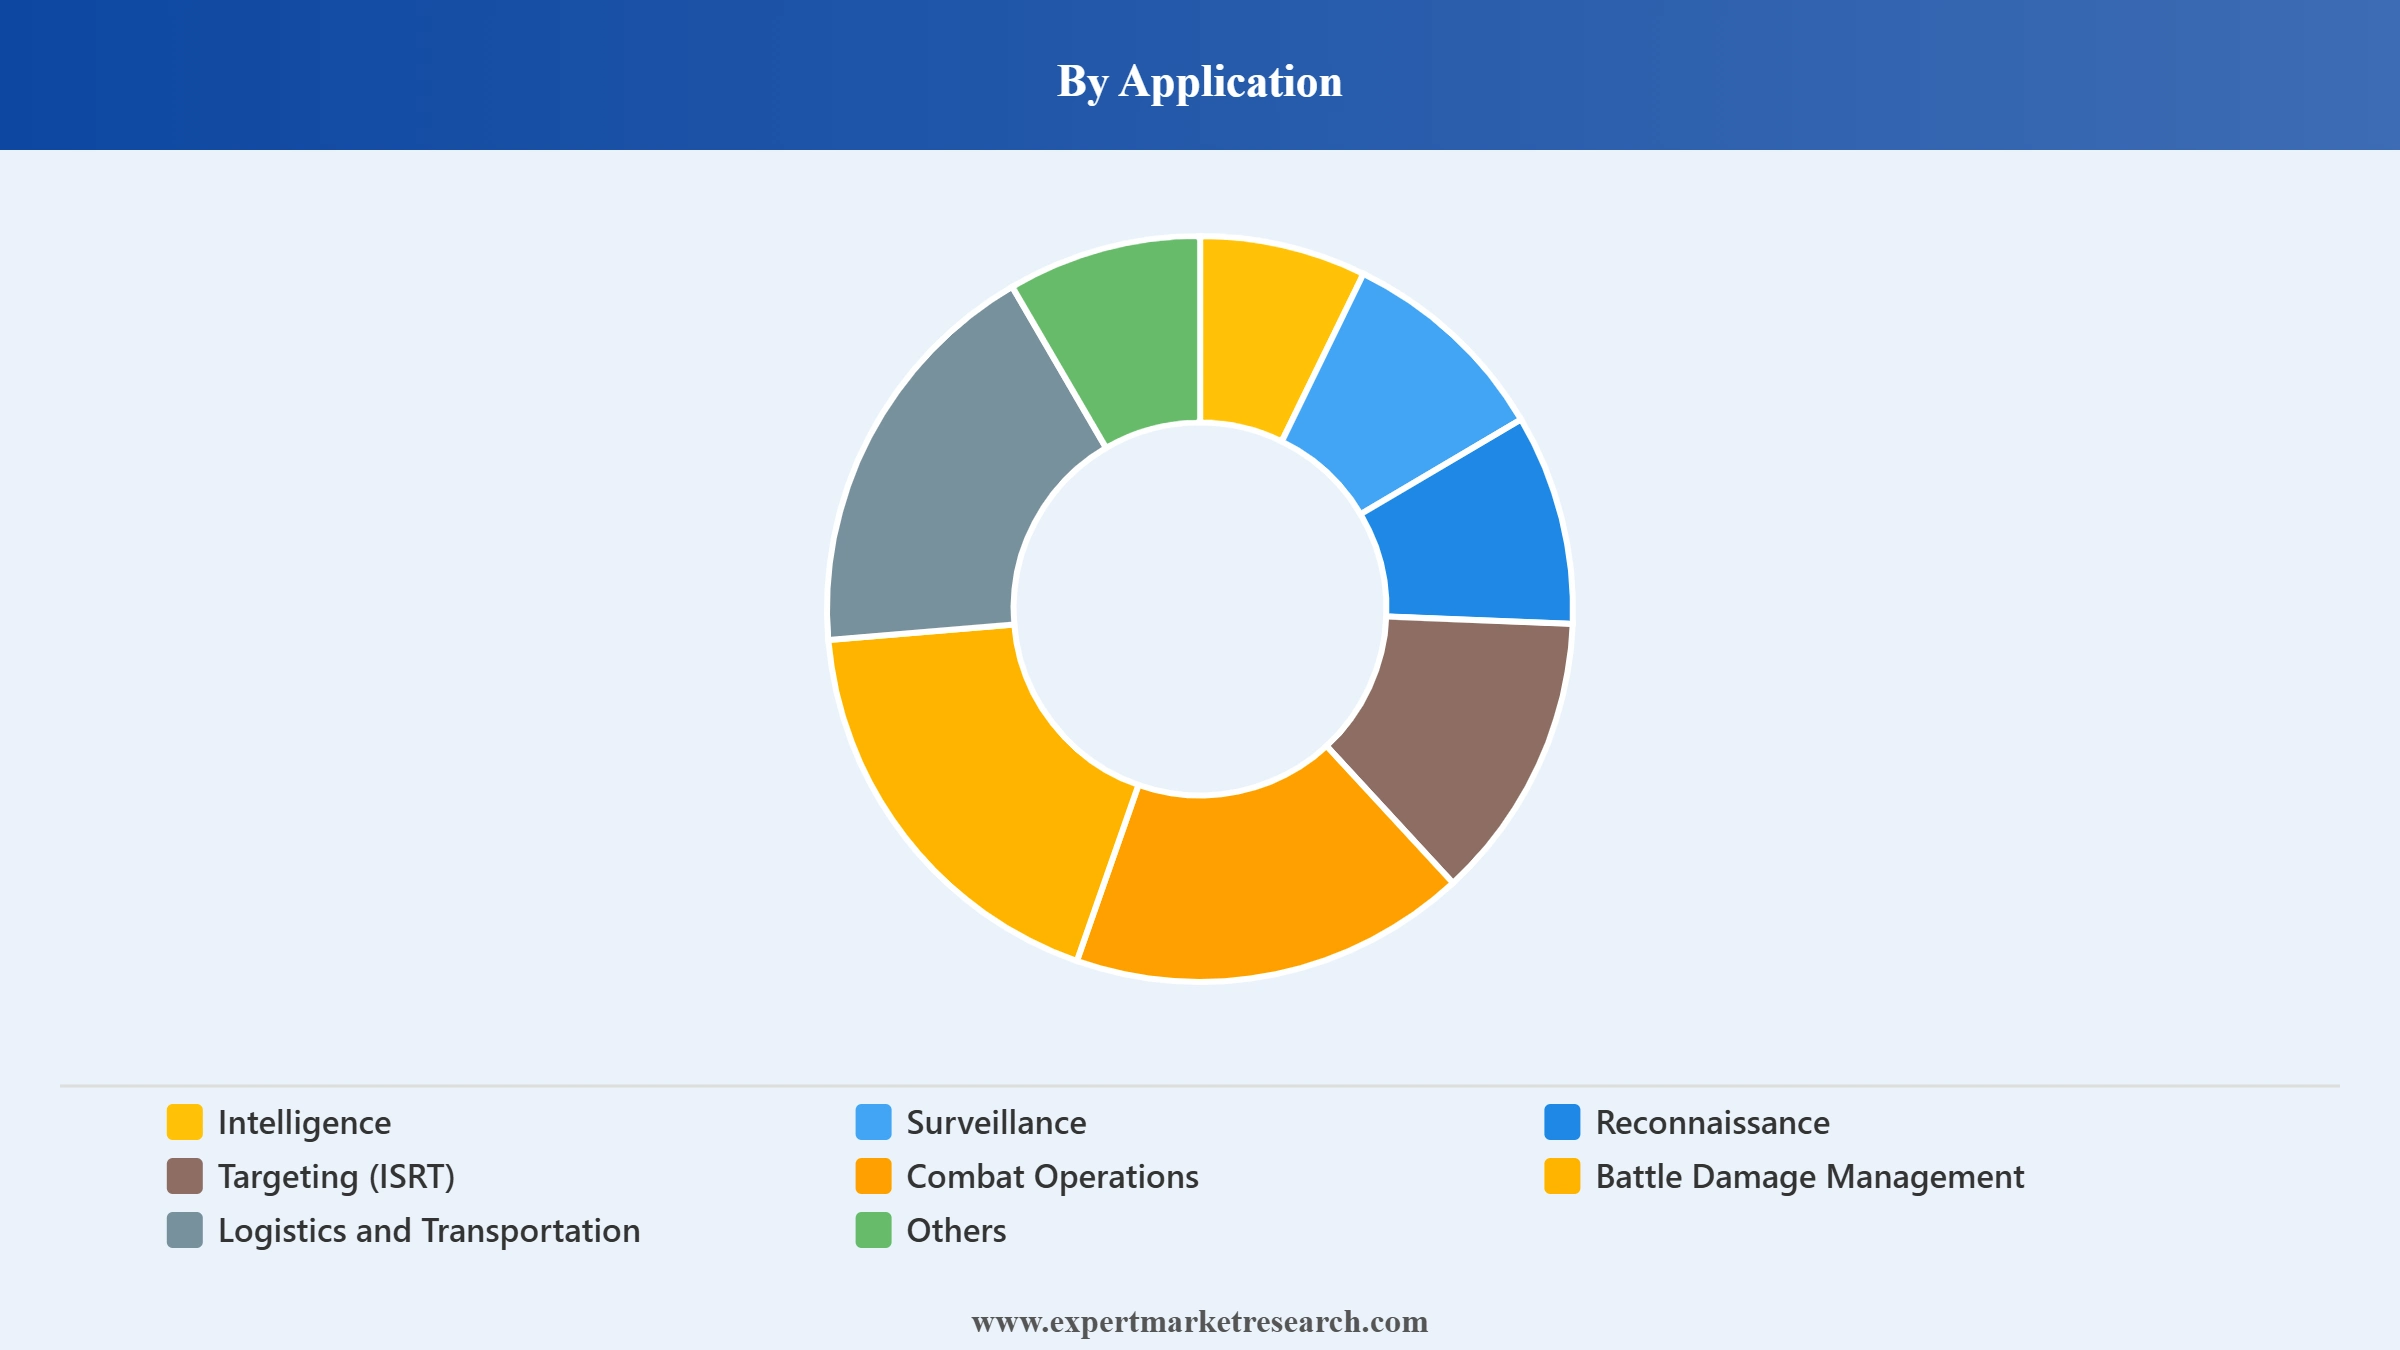Select the Combat Operations legend label
Screen dimensions: 2400x1350
coord(1052,1177)
